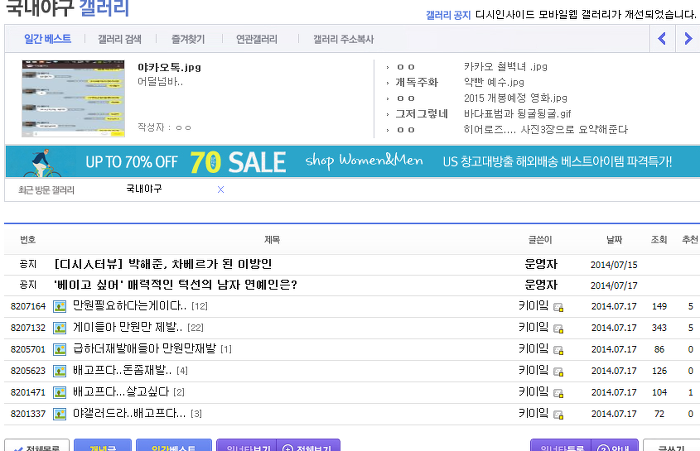Viewport: 700px width, 451px height.
Task: Click the 글쓴이 column header
Action: pos(540,240)
